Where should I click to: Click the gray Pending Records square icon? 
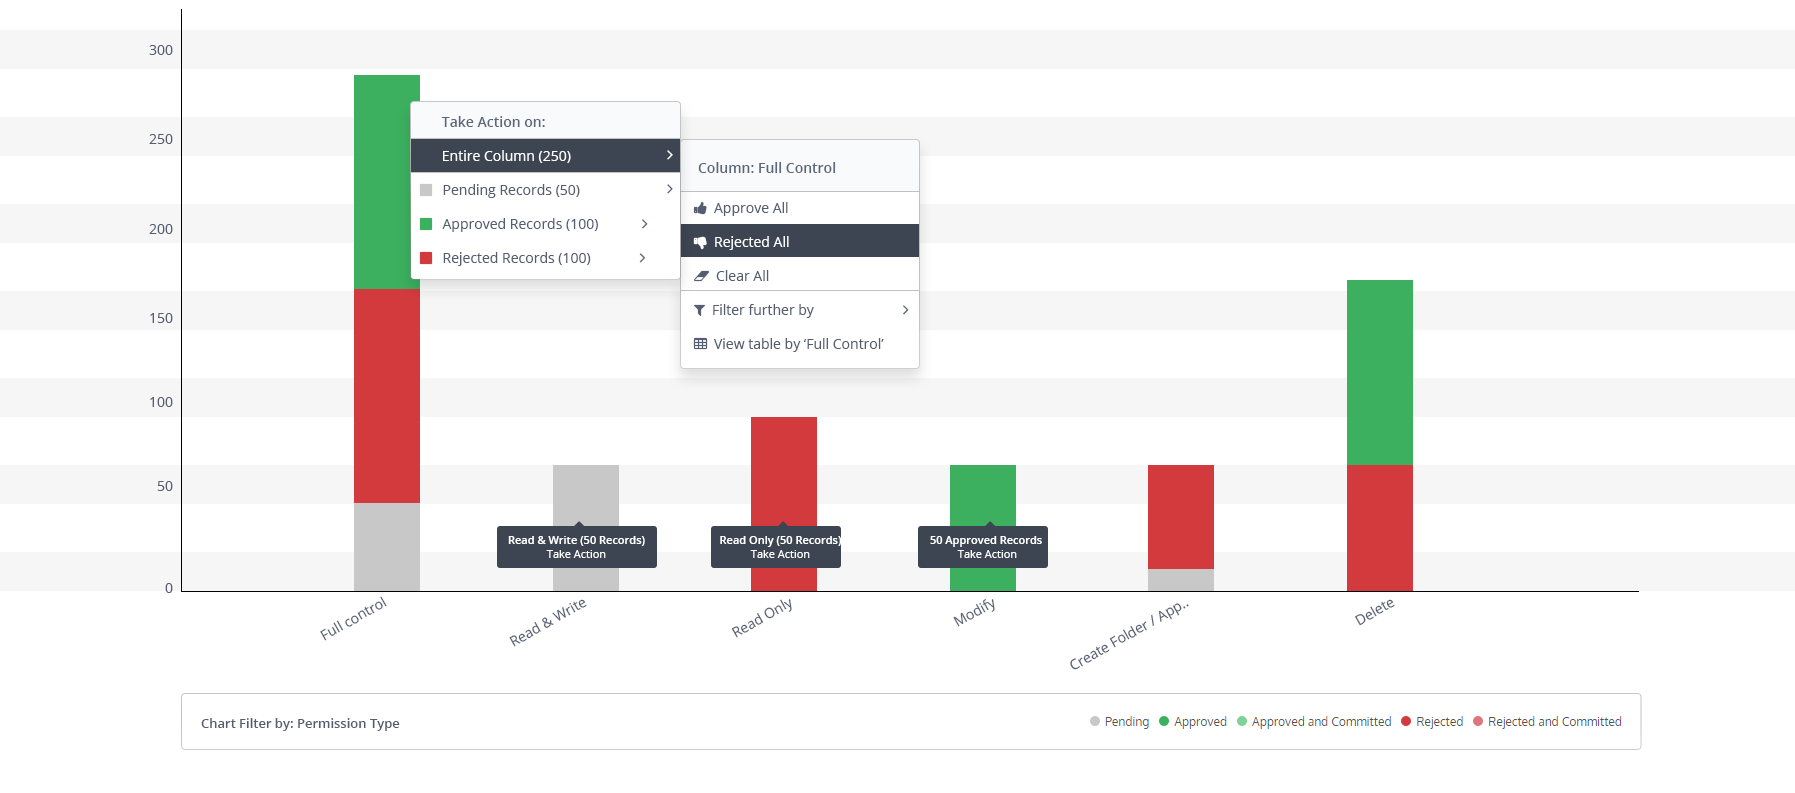coord(426,190)
